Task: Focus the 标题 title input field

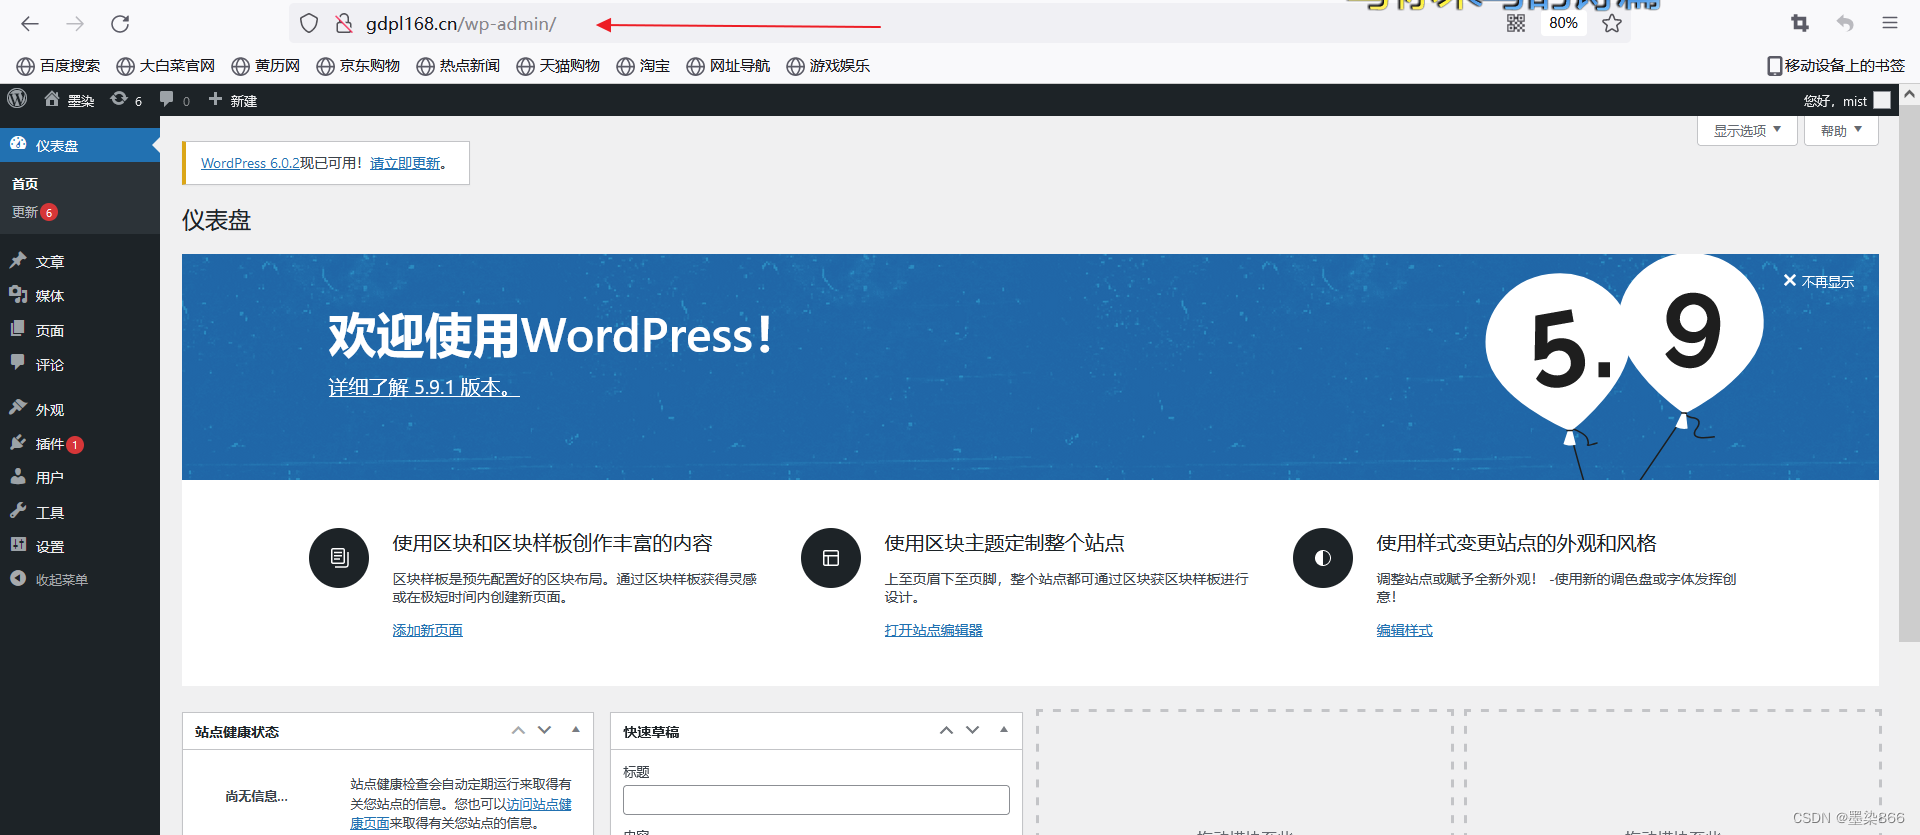Action: [816, 799]
